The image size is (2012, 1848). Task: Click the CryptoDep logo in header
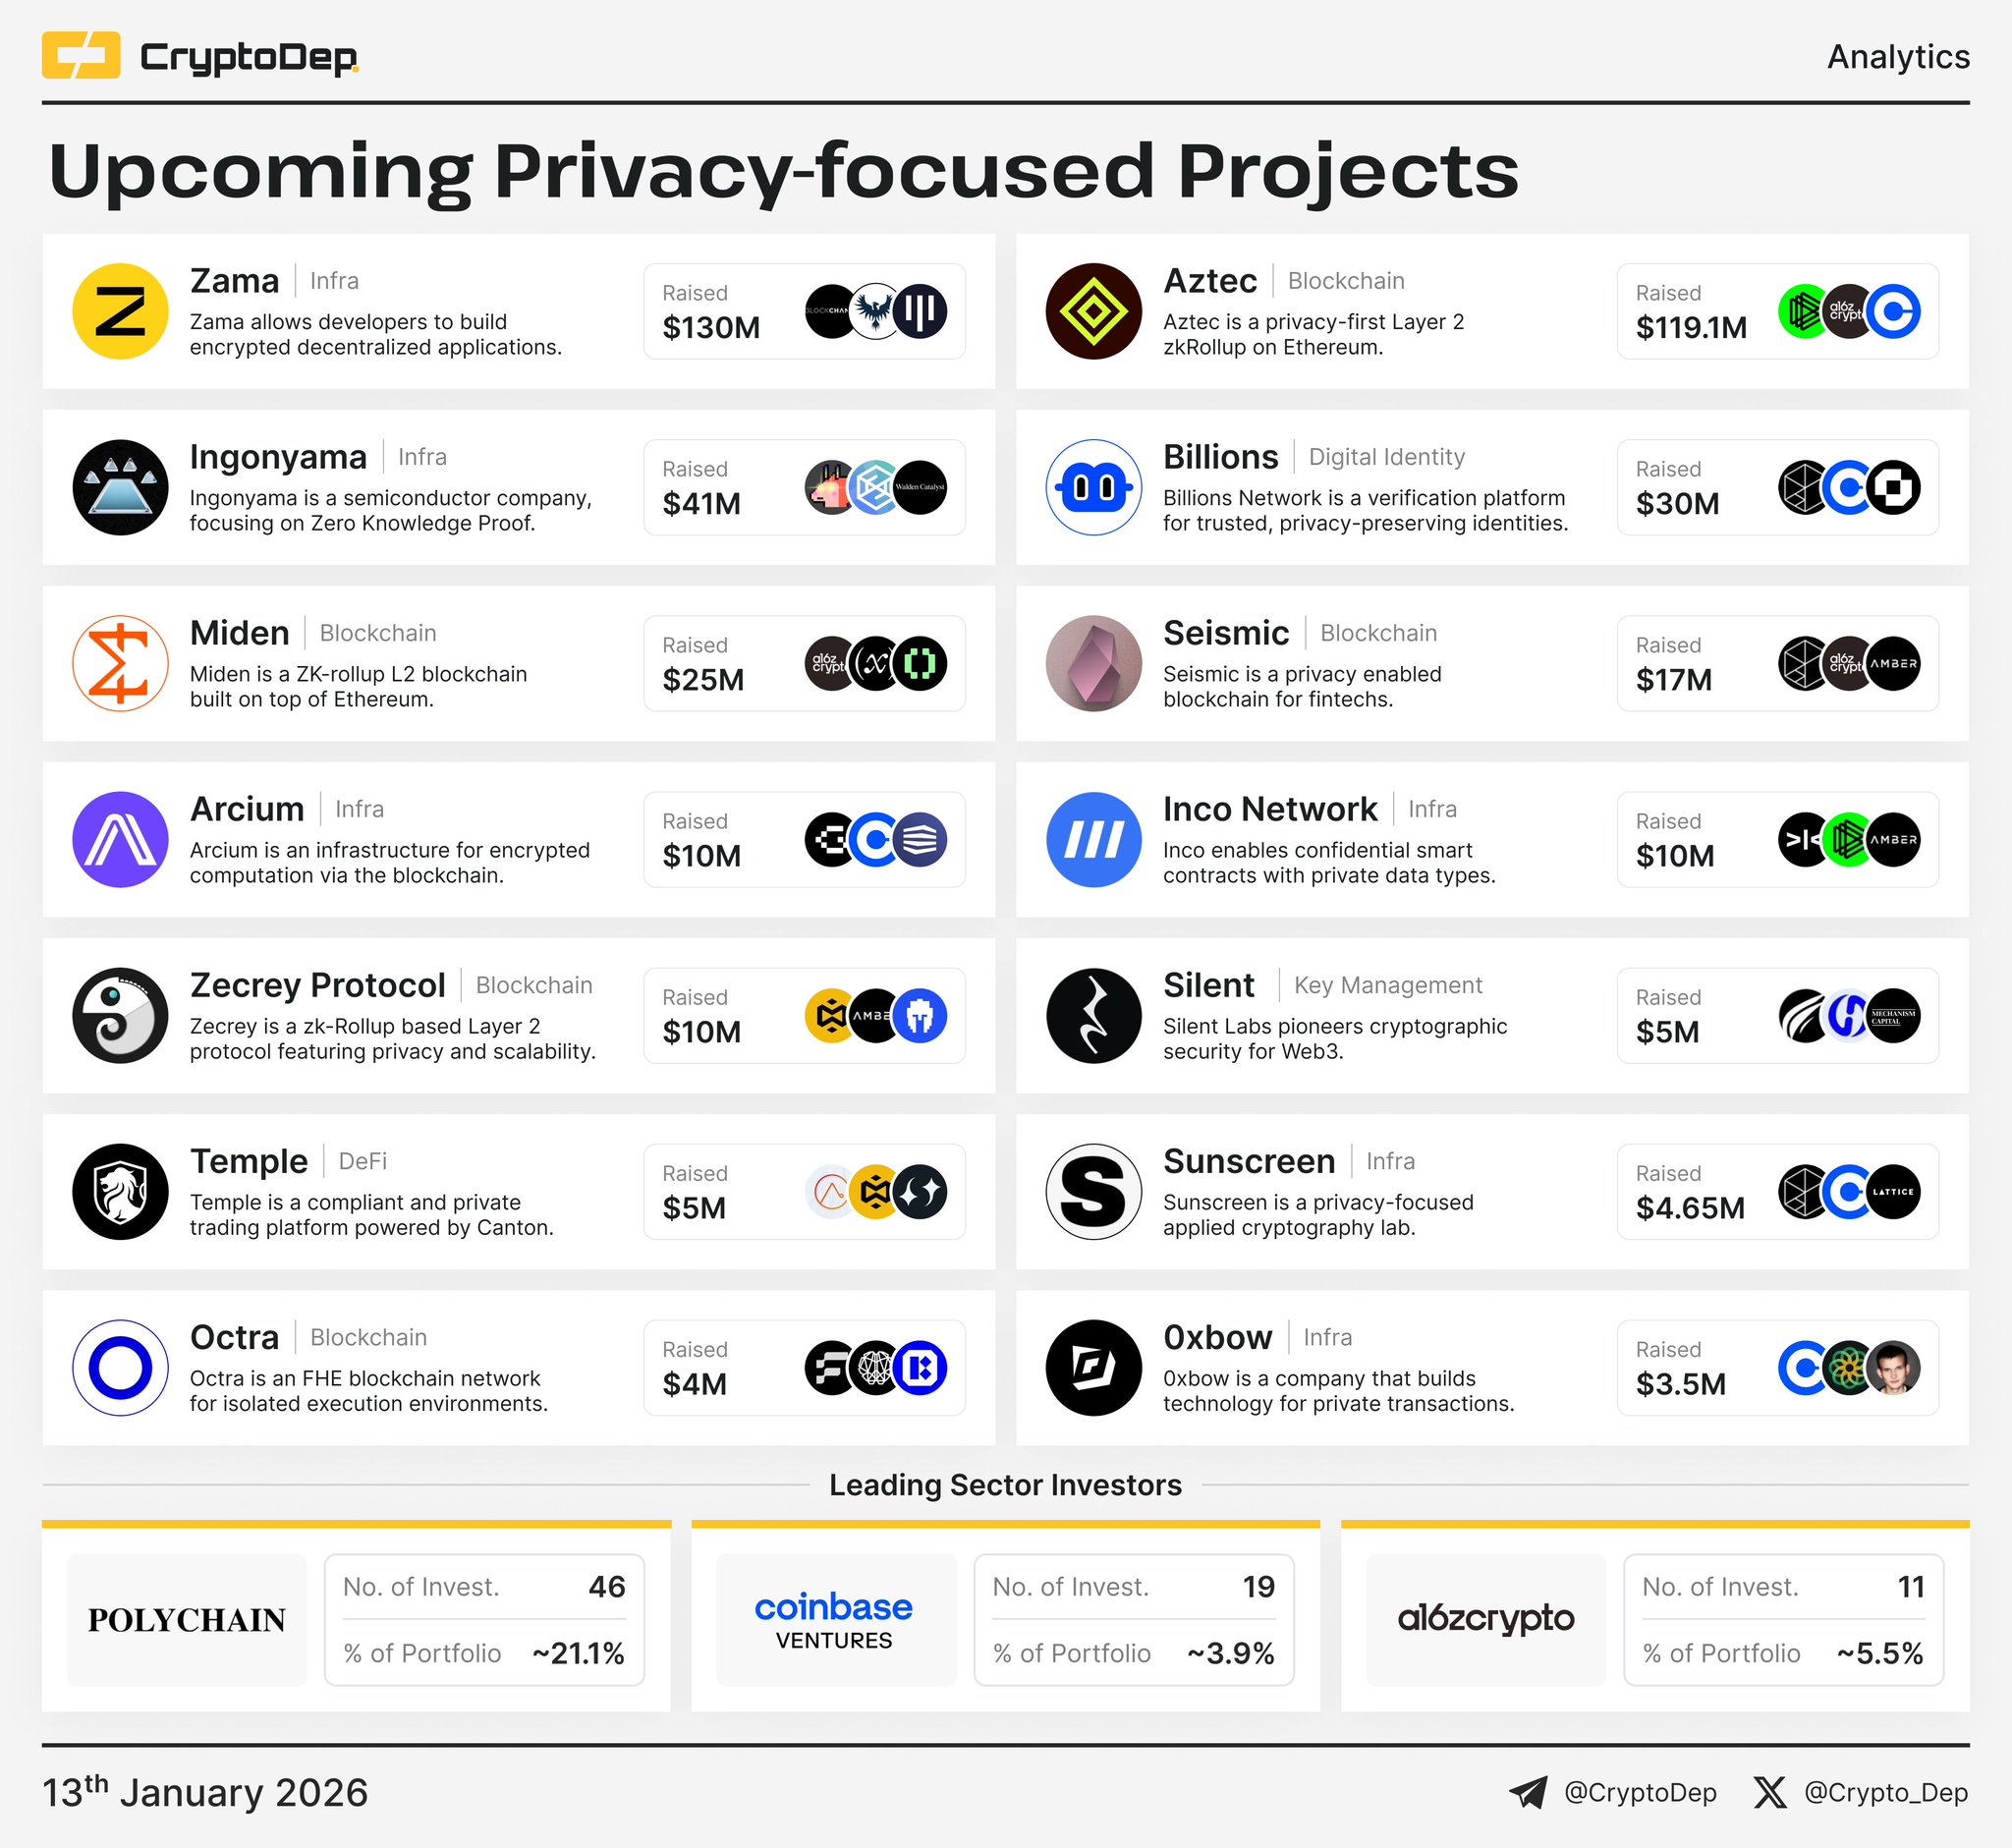(199, 56)
